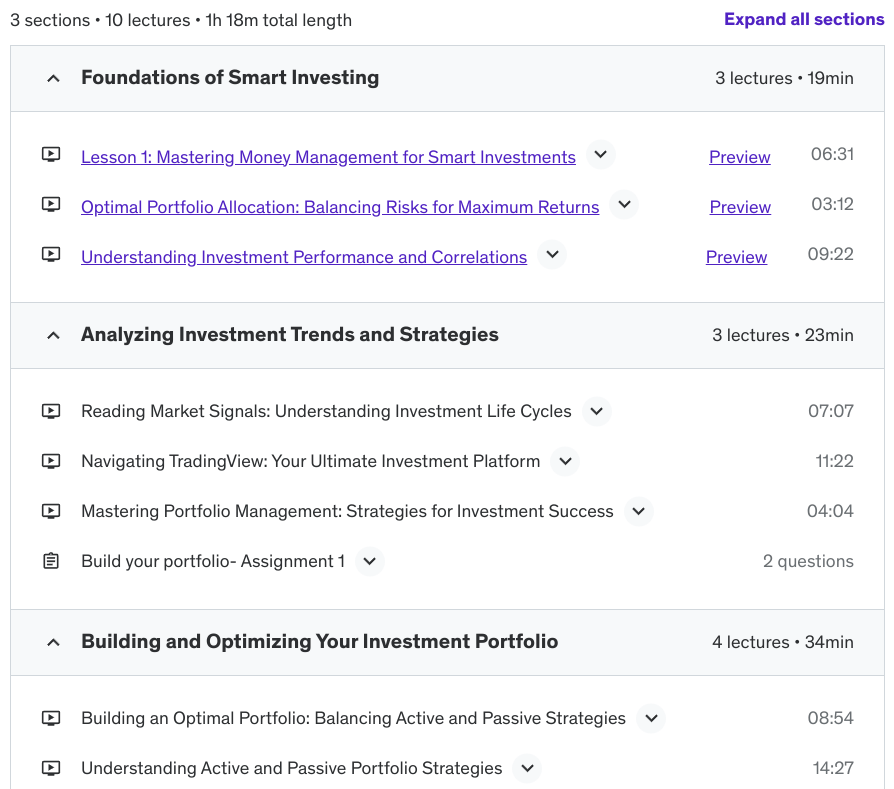Click video icon beside Mastering Portfolio Management
This screenshot has width=894, height=789.
(51, 511)
